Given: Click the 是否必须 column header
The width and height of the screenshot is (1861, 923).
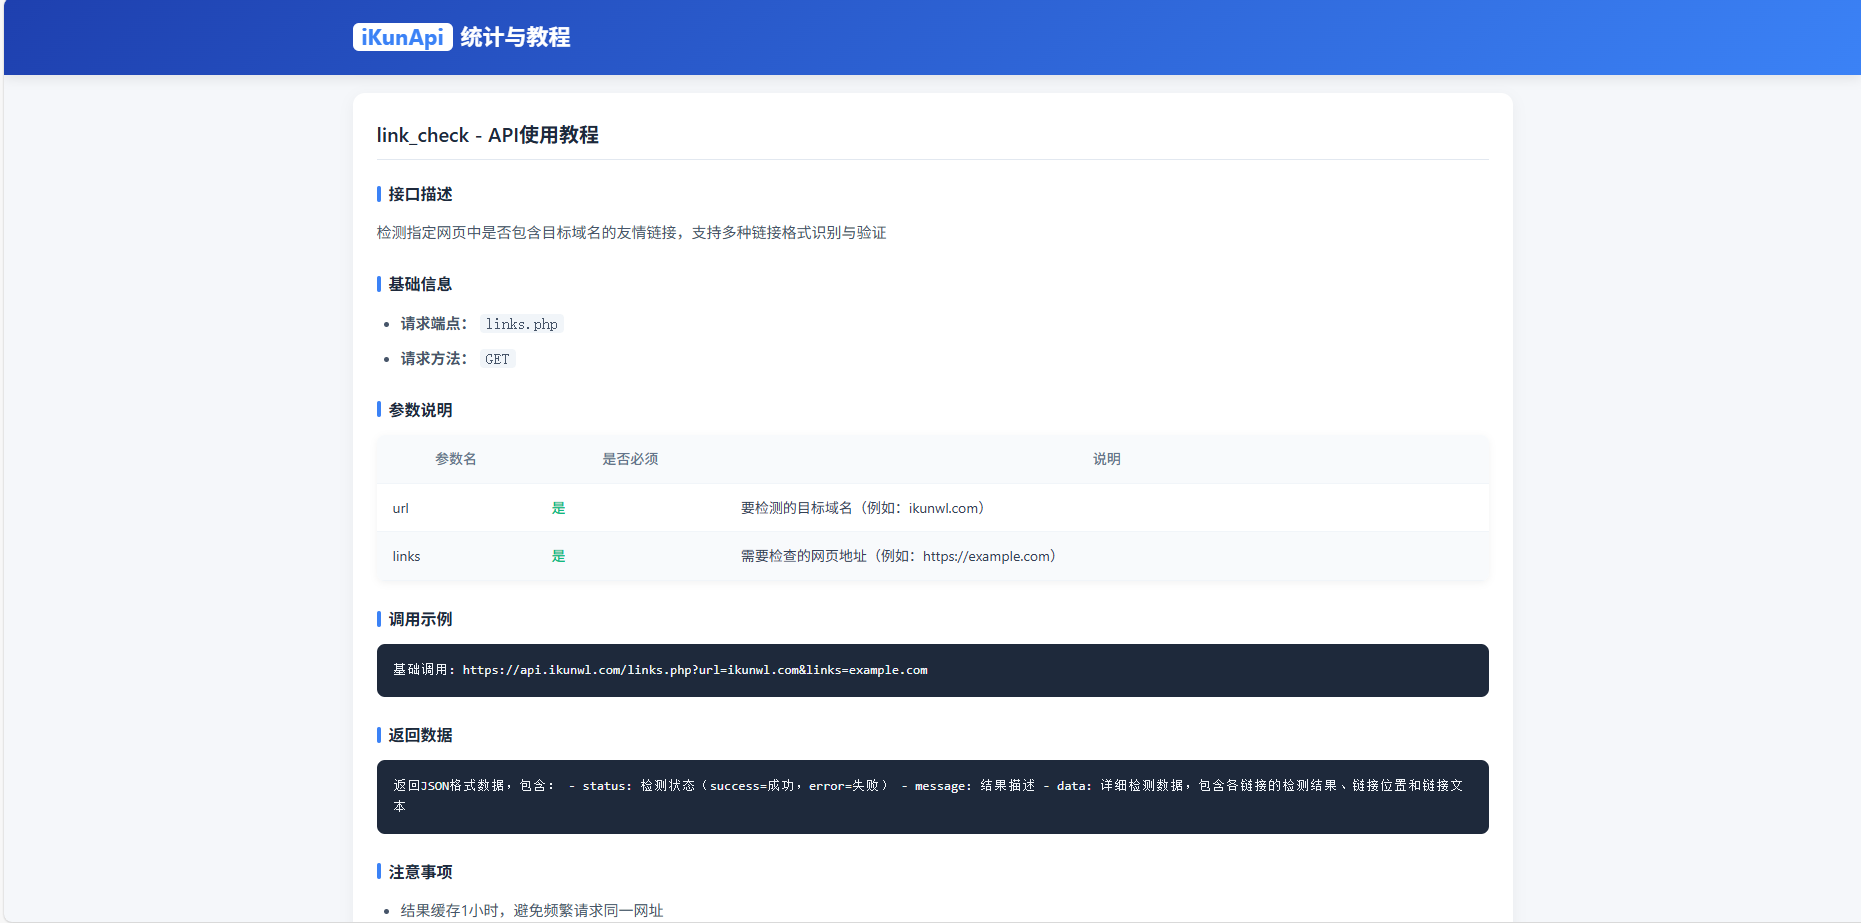Looking at the screenshot, I should tap(631, 459).
